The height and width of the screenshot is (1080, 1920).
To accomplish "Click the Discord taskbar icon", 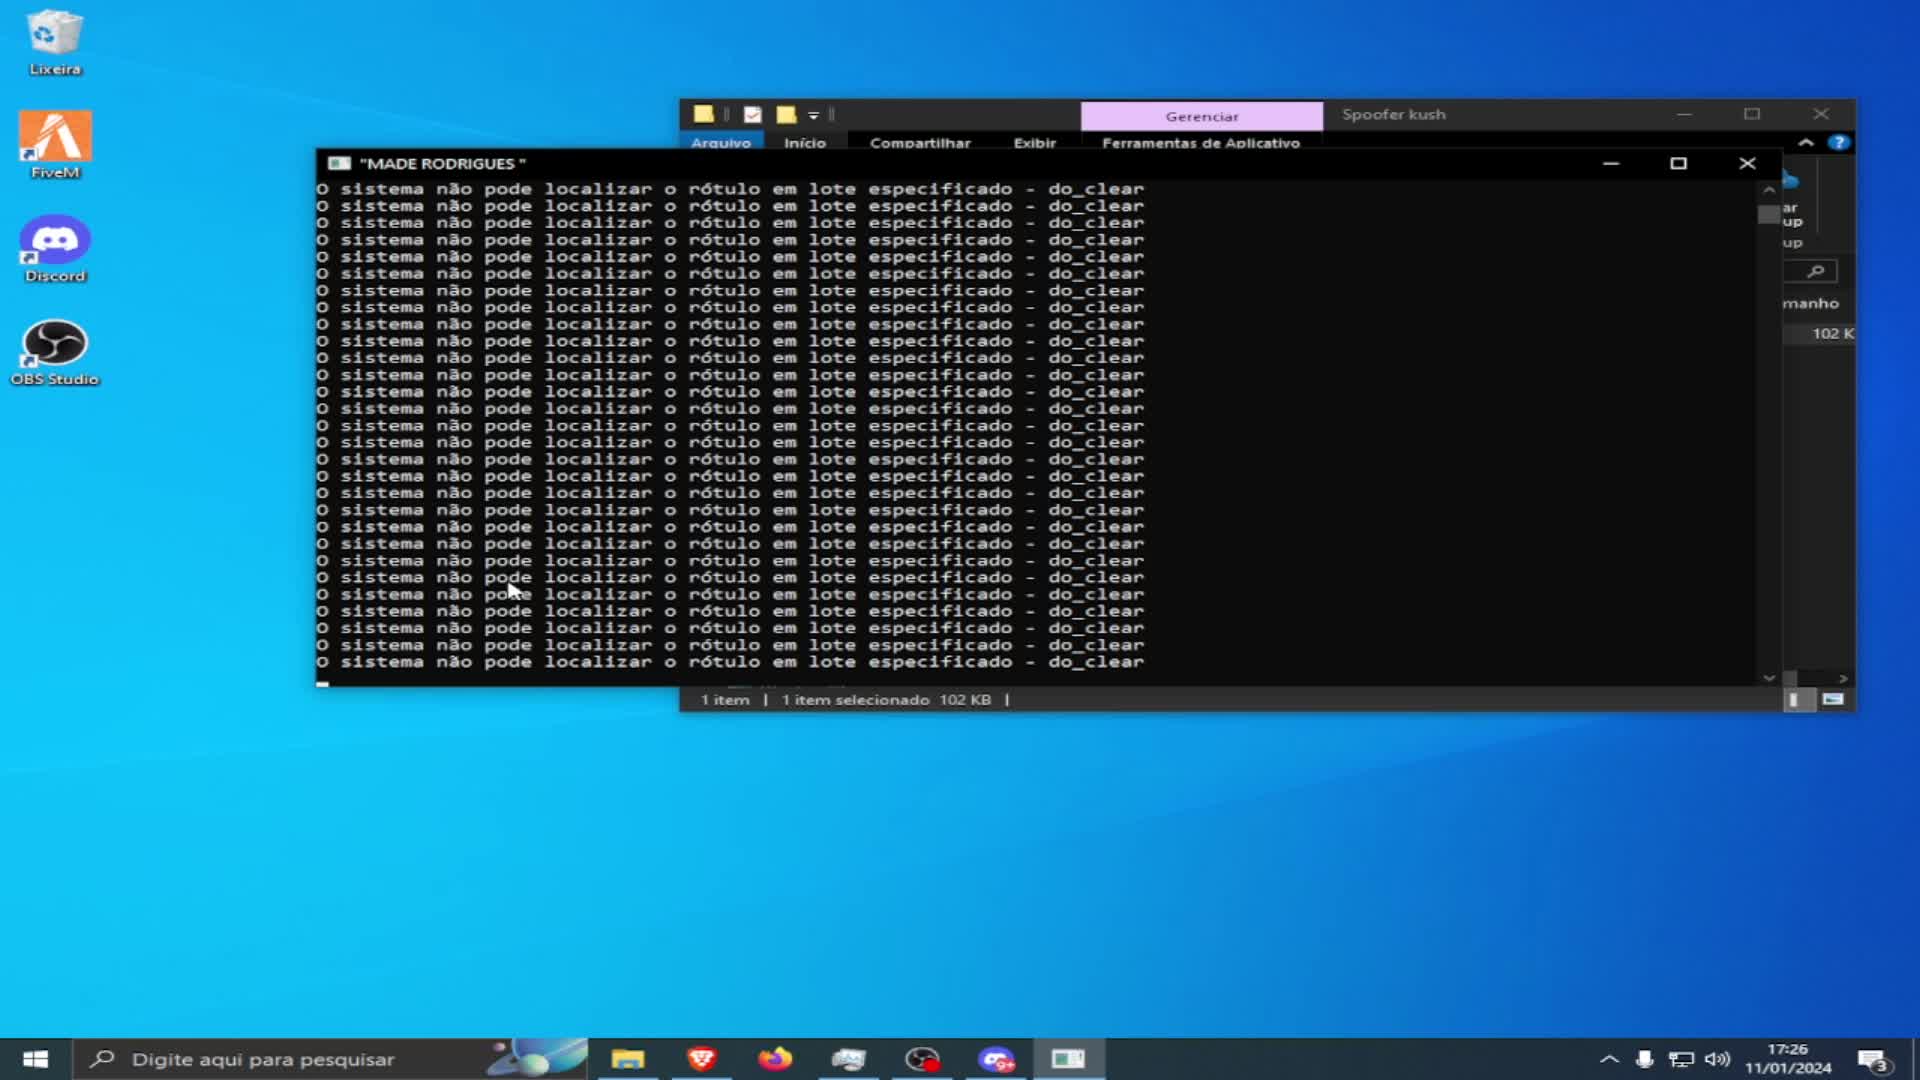I will (x=996, y=1059).
